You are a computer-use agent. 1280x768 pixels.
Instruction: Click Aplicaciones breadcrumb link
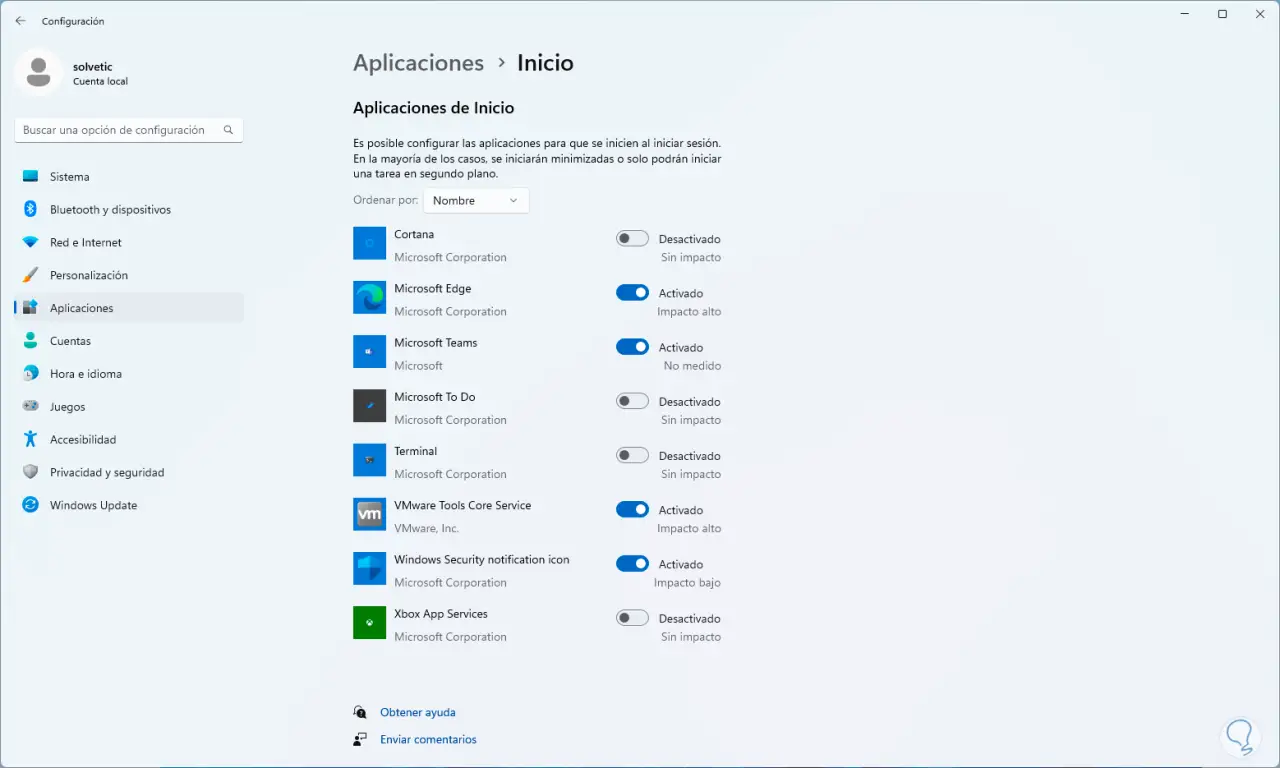coord(418,62)
